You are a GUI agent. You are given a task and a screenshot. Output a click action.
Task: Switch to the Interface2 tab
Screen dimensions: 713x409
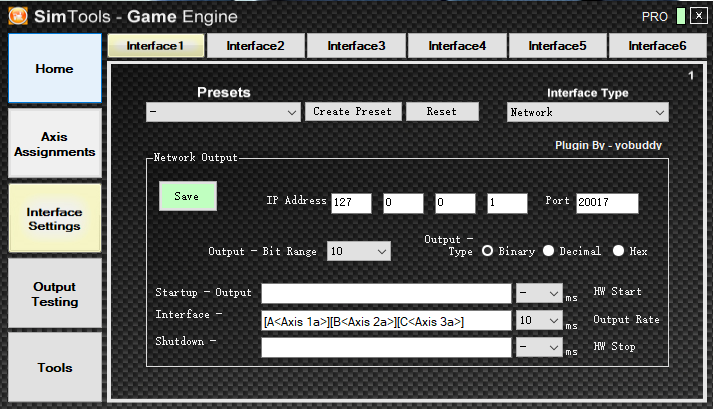coord(256,45)
